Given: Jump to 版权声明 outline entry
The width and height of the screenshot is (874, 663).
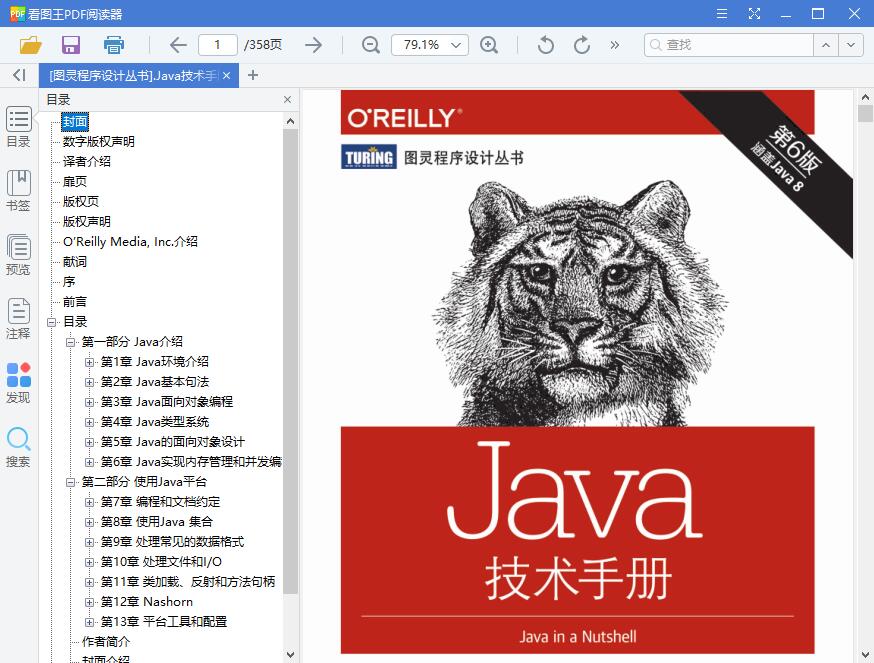Looking at the screenshot, I should [86, 221].
